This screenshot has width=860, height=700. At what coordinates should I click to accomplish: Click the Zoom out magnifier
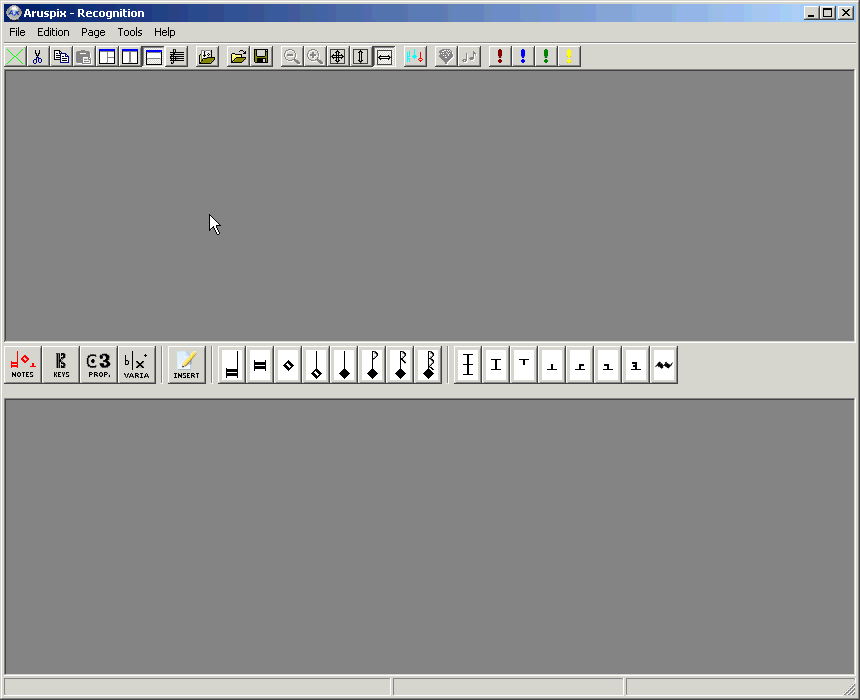[x=291, y=57]
